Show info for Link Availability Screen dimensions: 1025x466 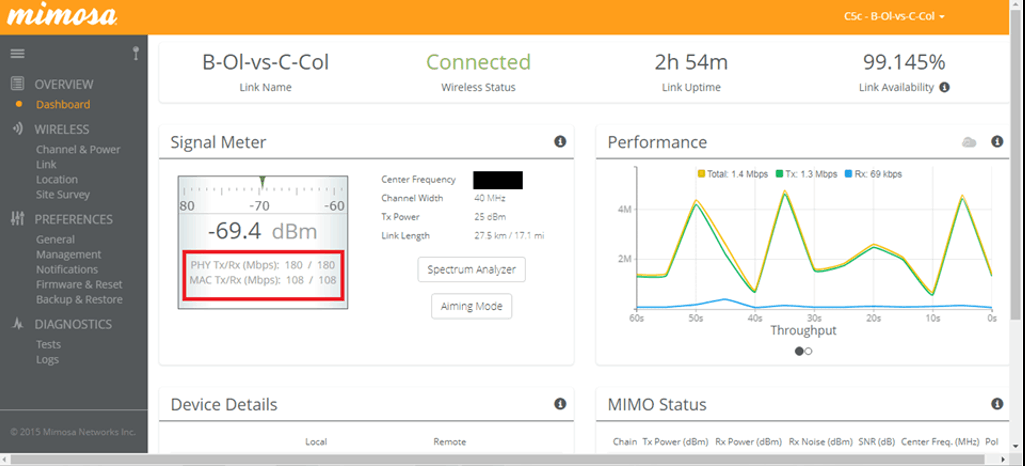944,87
